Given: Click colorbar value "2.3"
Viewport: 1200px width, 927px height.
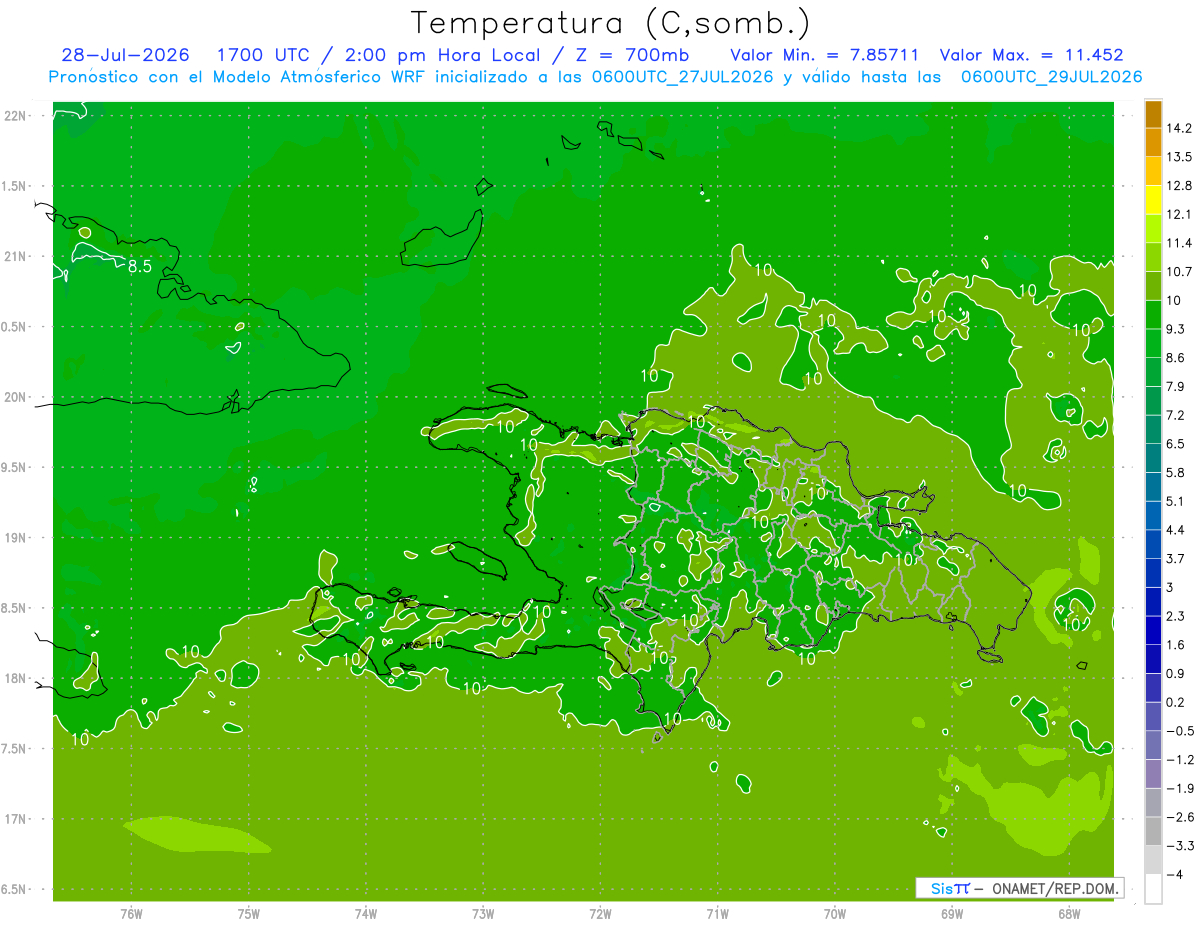Looking at the screenshot, I should point(1175,616).
